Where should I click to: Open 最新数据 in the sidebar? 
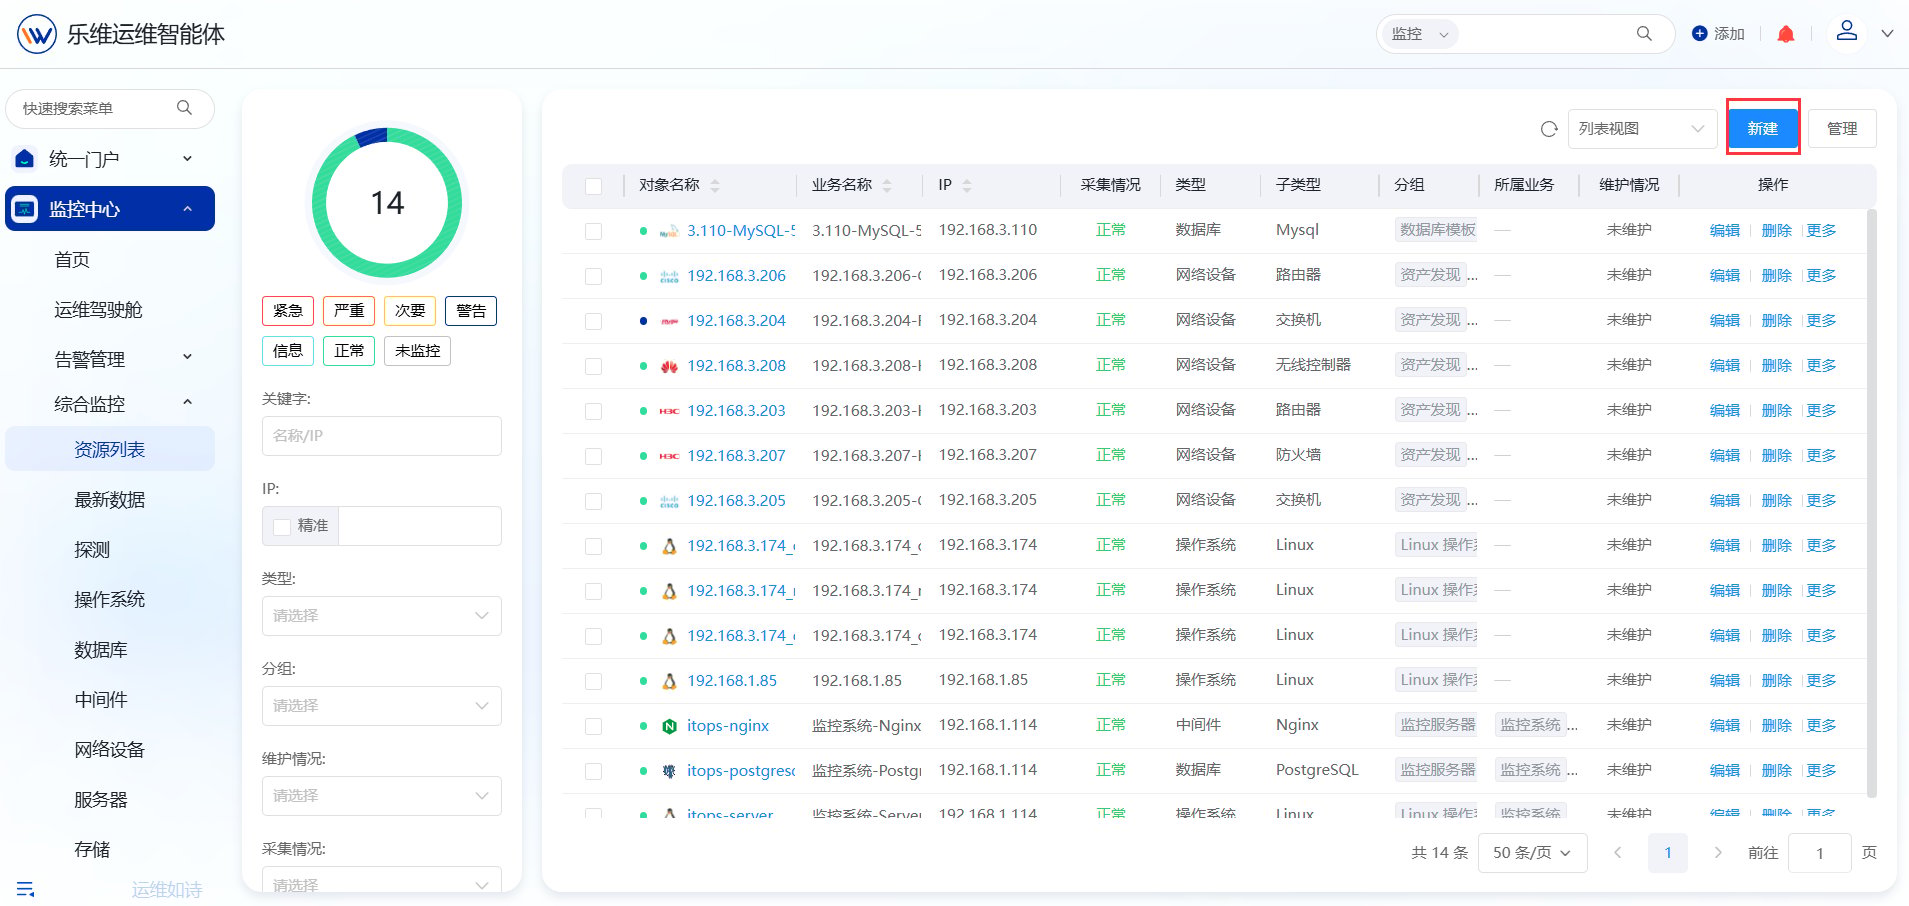click(x=110, y=500)
